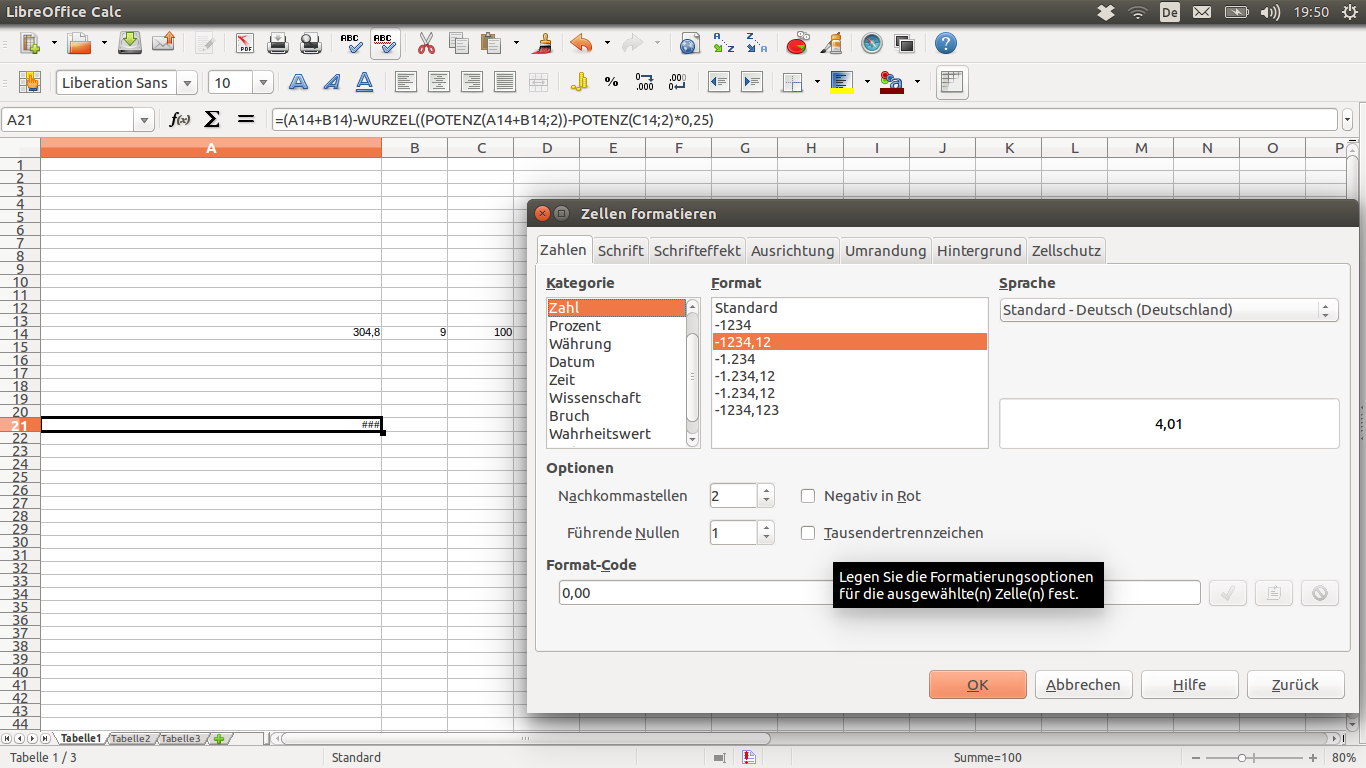Click the Zurück button
The height and width of the screenshot is (768, 1366).
[1295, 685]
